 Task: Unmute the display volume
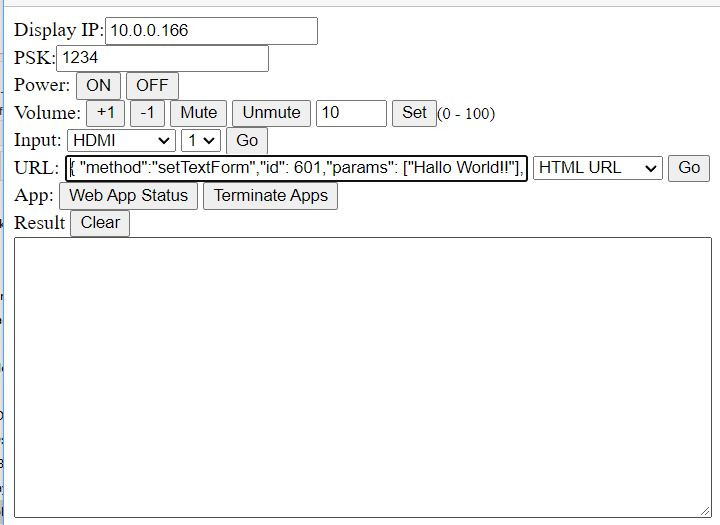point(271,113)
